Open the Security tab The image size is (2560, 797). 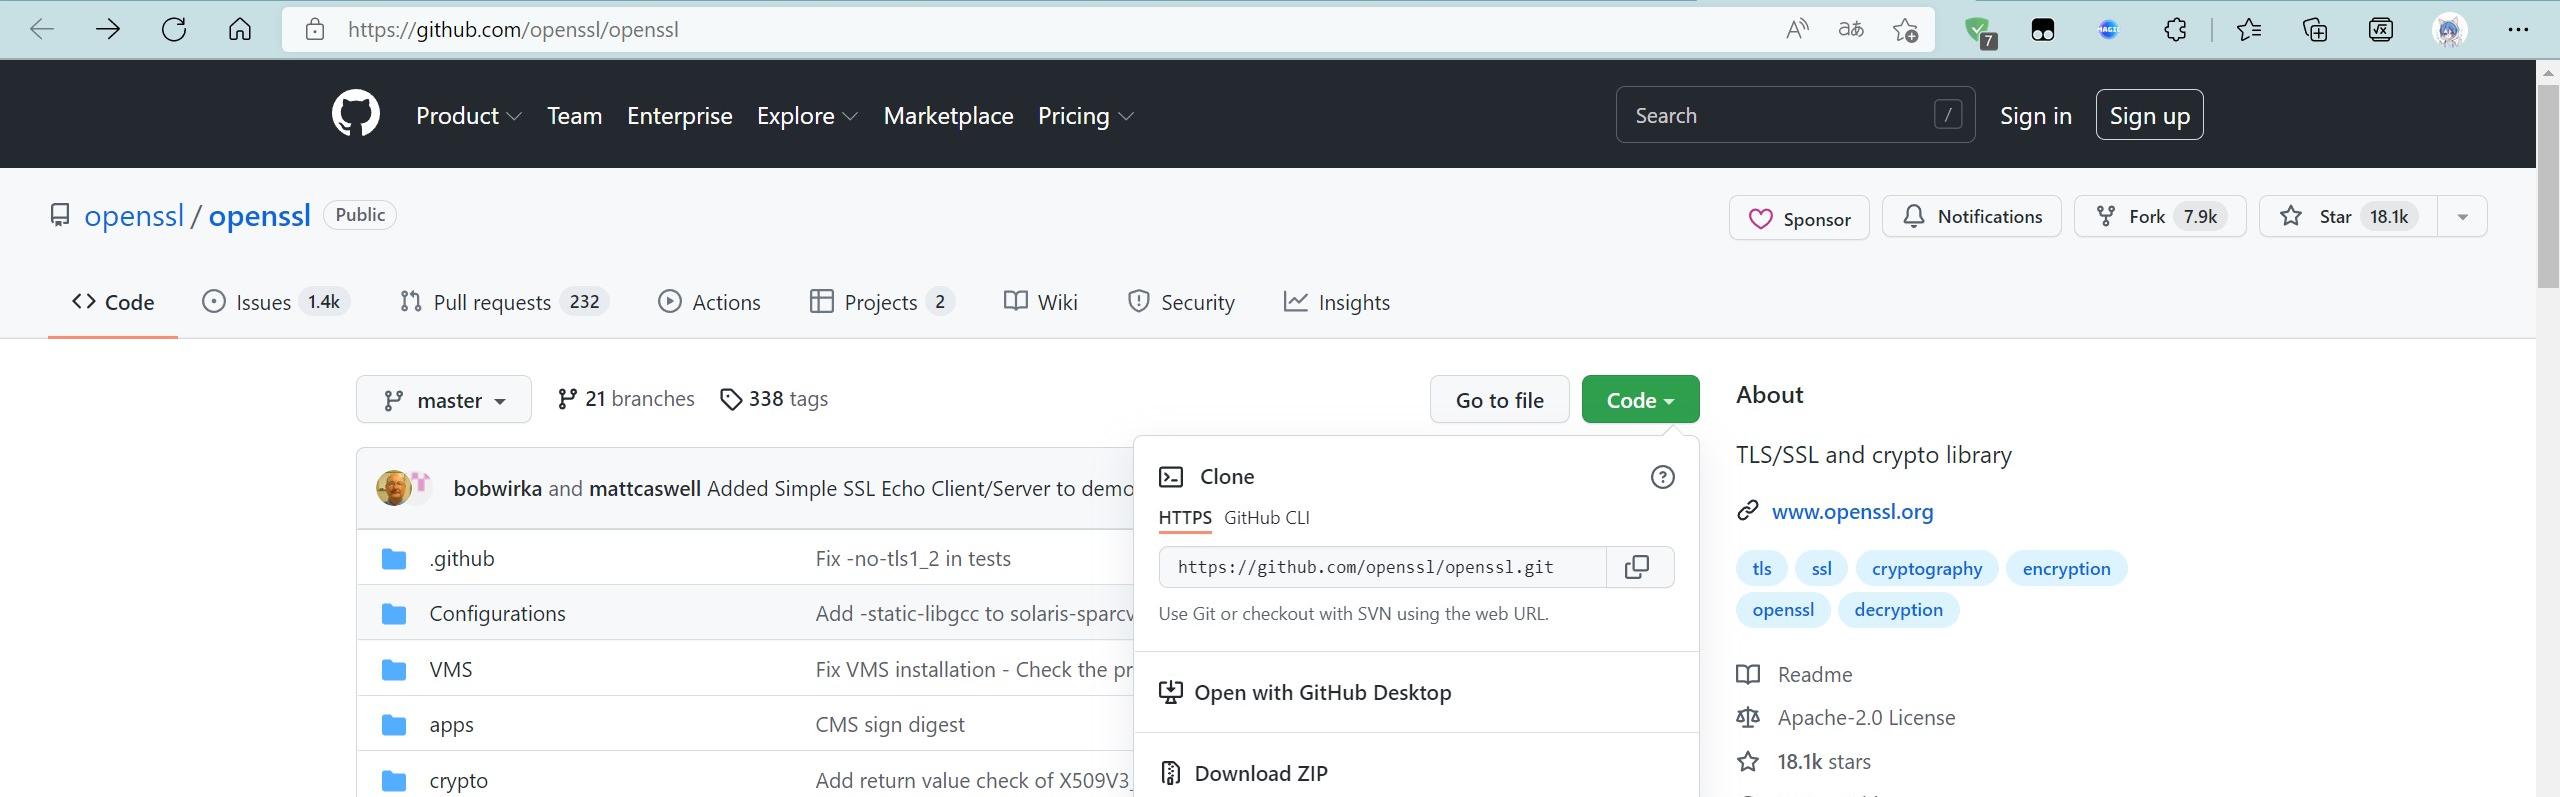pyautogui.click(x=1181, y=302)
